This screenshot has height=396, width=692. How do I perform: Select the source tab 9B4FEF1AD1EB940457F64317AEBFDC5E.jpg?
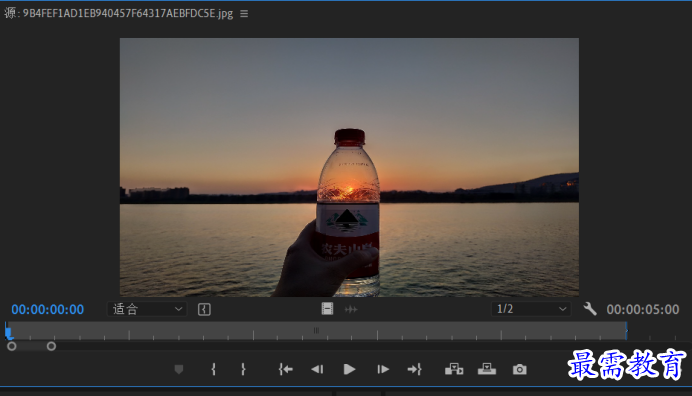[x=119, y=13]
